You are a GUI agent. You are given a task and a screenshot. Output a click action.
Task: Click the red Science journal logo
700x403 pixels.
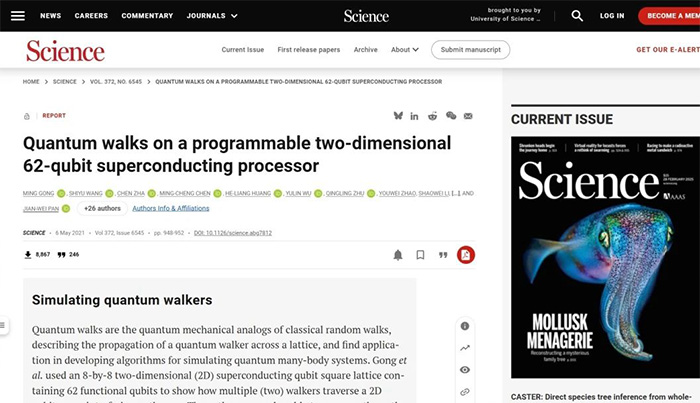tap(65, 51)
